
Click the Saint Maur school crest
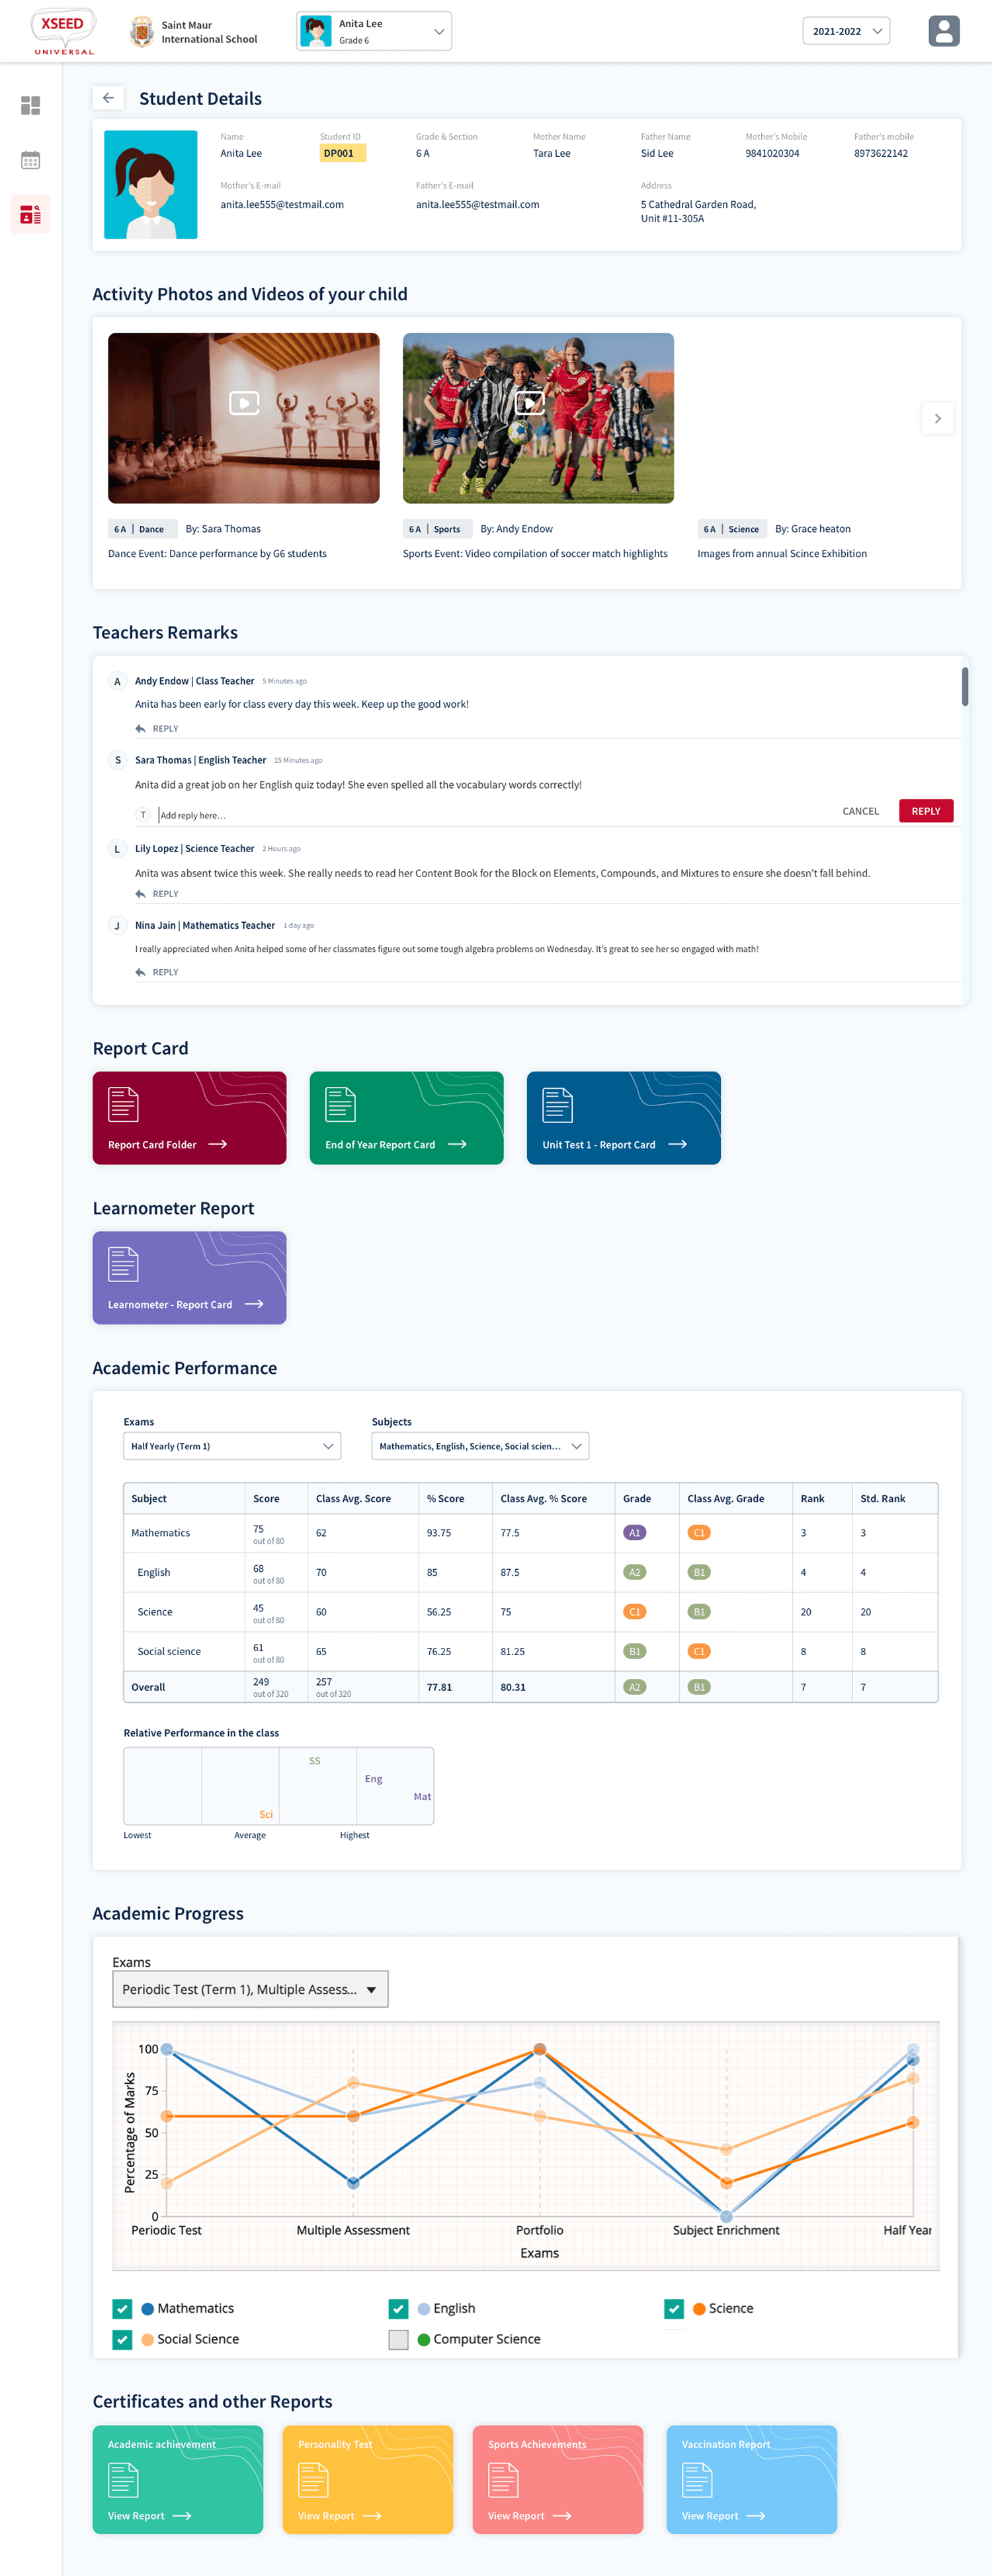[x=142, y=32]
